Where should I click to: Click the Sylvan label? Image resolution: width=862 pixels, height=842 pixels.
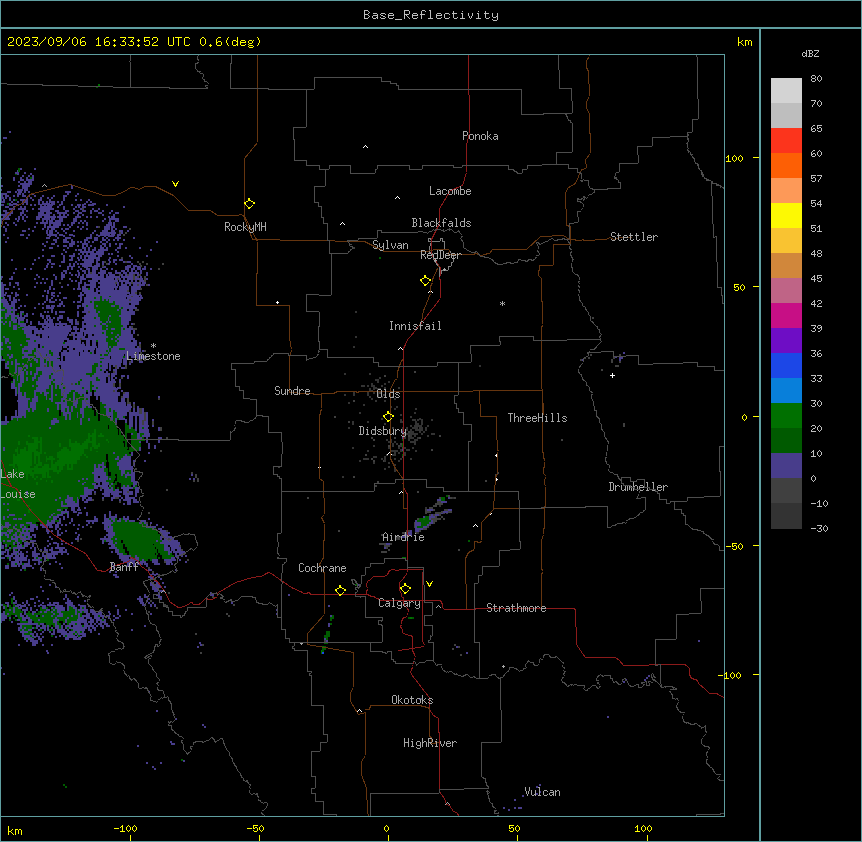coord(390,245)
